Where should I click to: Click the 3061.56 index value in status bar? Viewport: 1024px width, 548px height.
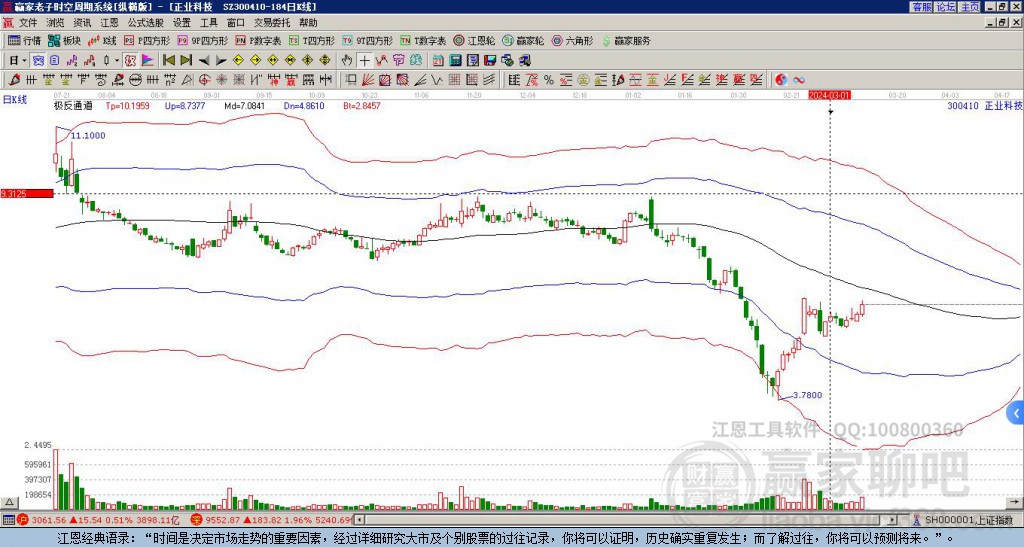(x=49, y=520)
